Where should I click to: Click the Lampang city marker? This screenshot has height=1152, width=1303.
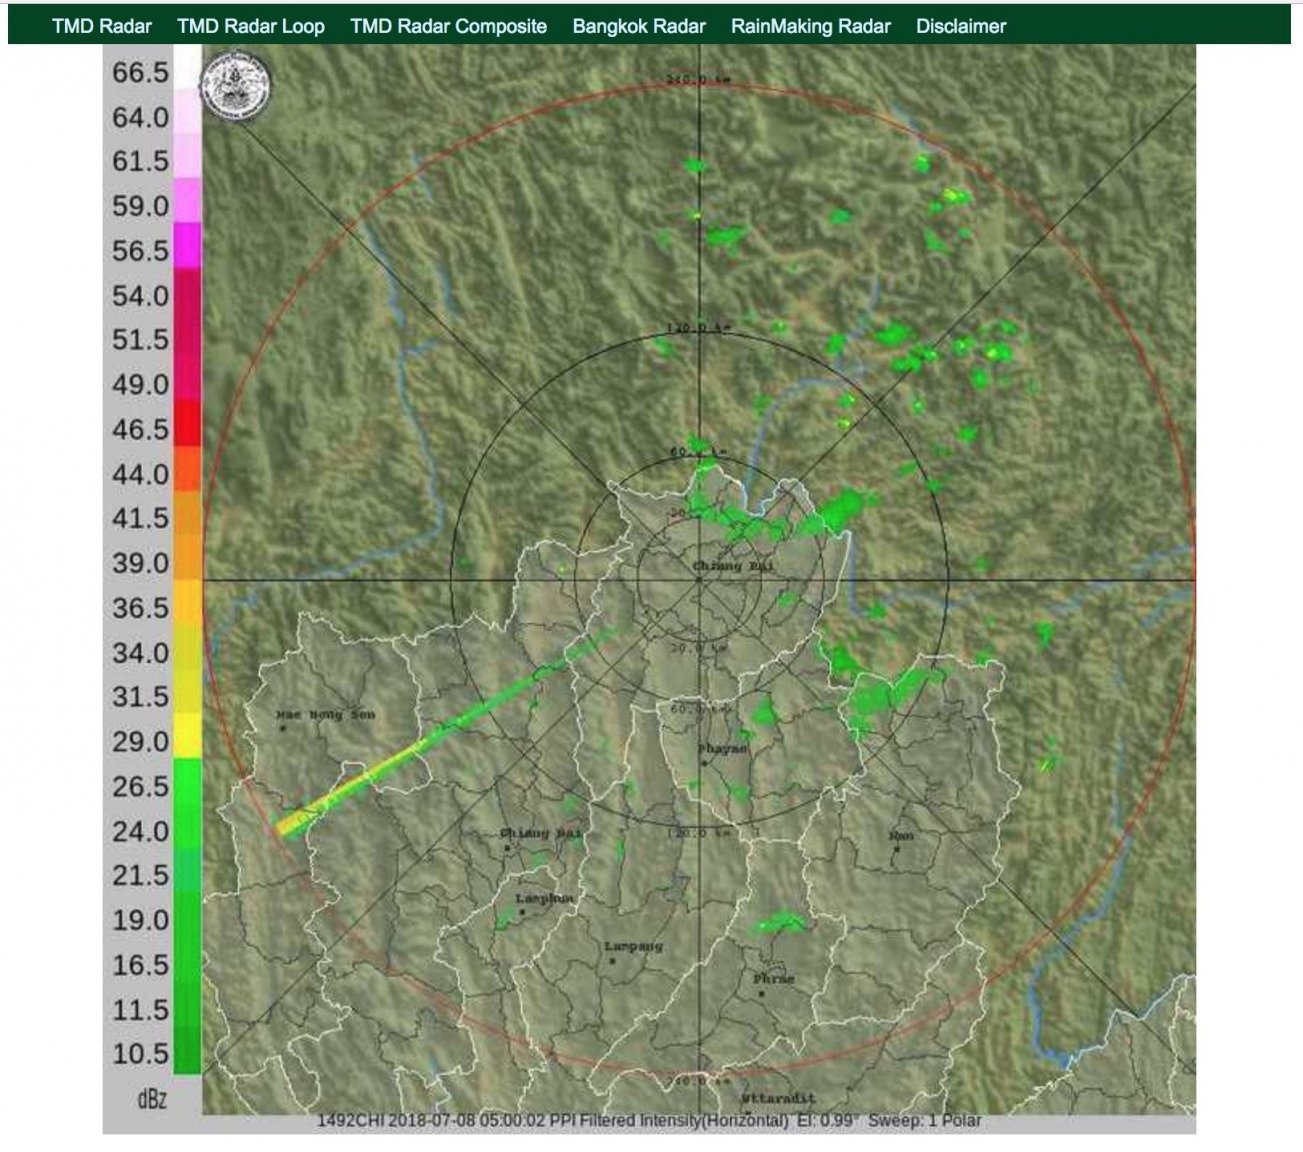coord(611,961)
